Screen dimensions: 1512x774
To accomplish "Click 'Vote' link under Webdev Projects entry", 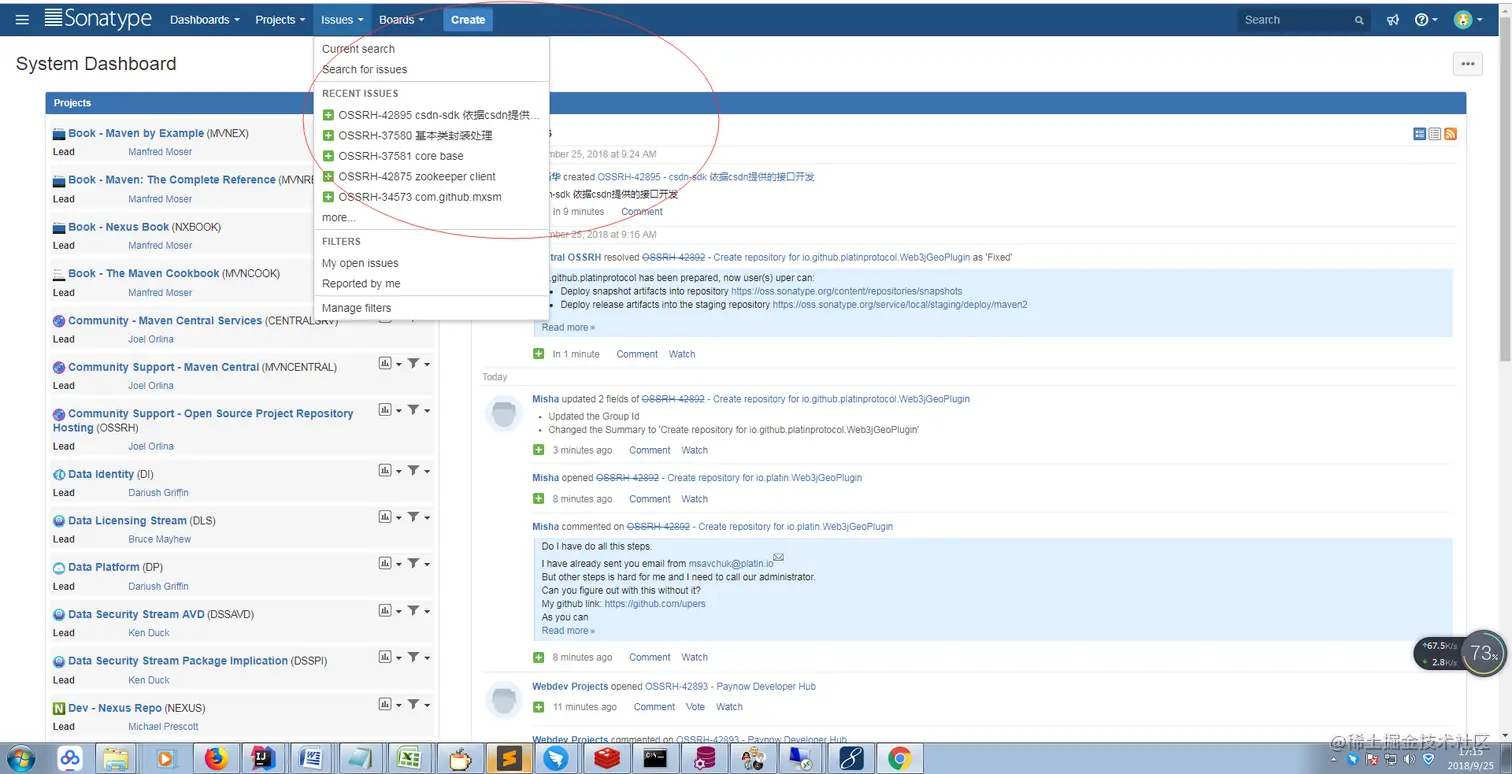I will (x=695, y=707).
